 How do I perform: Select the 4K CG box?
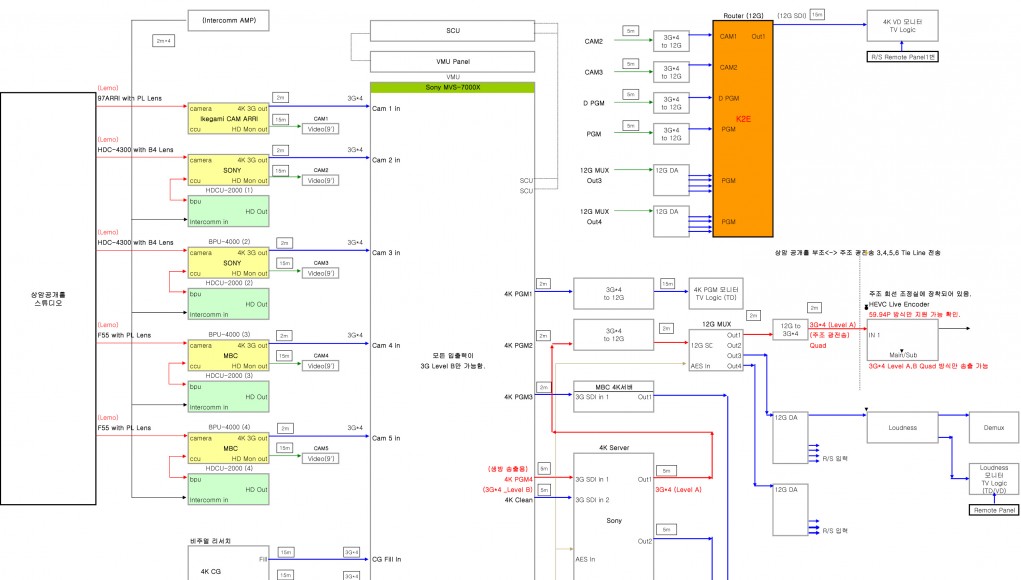click(x=229, y=563)
